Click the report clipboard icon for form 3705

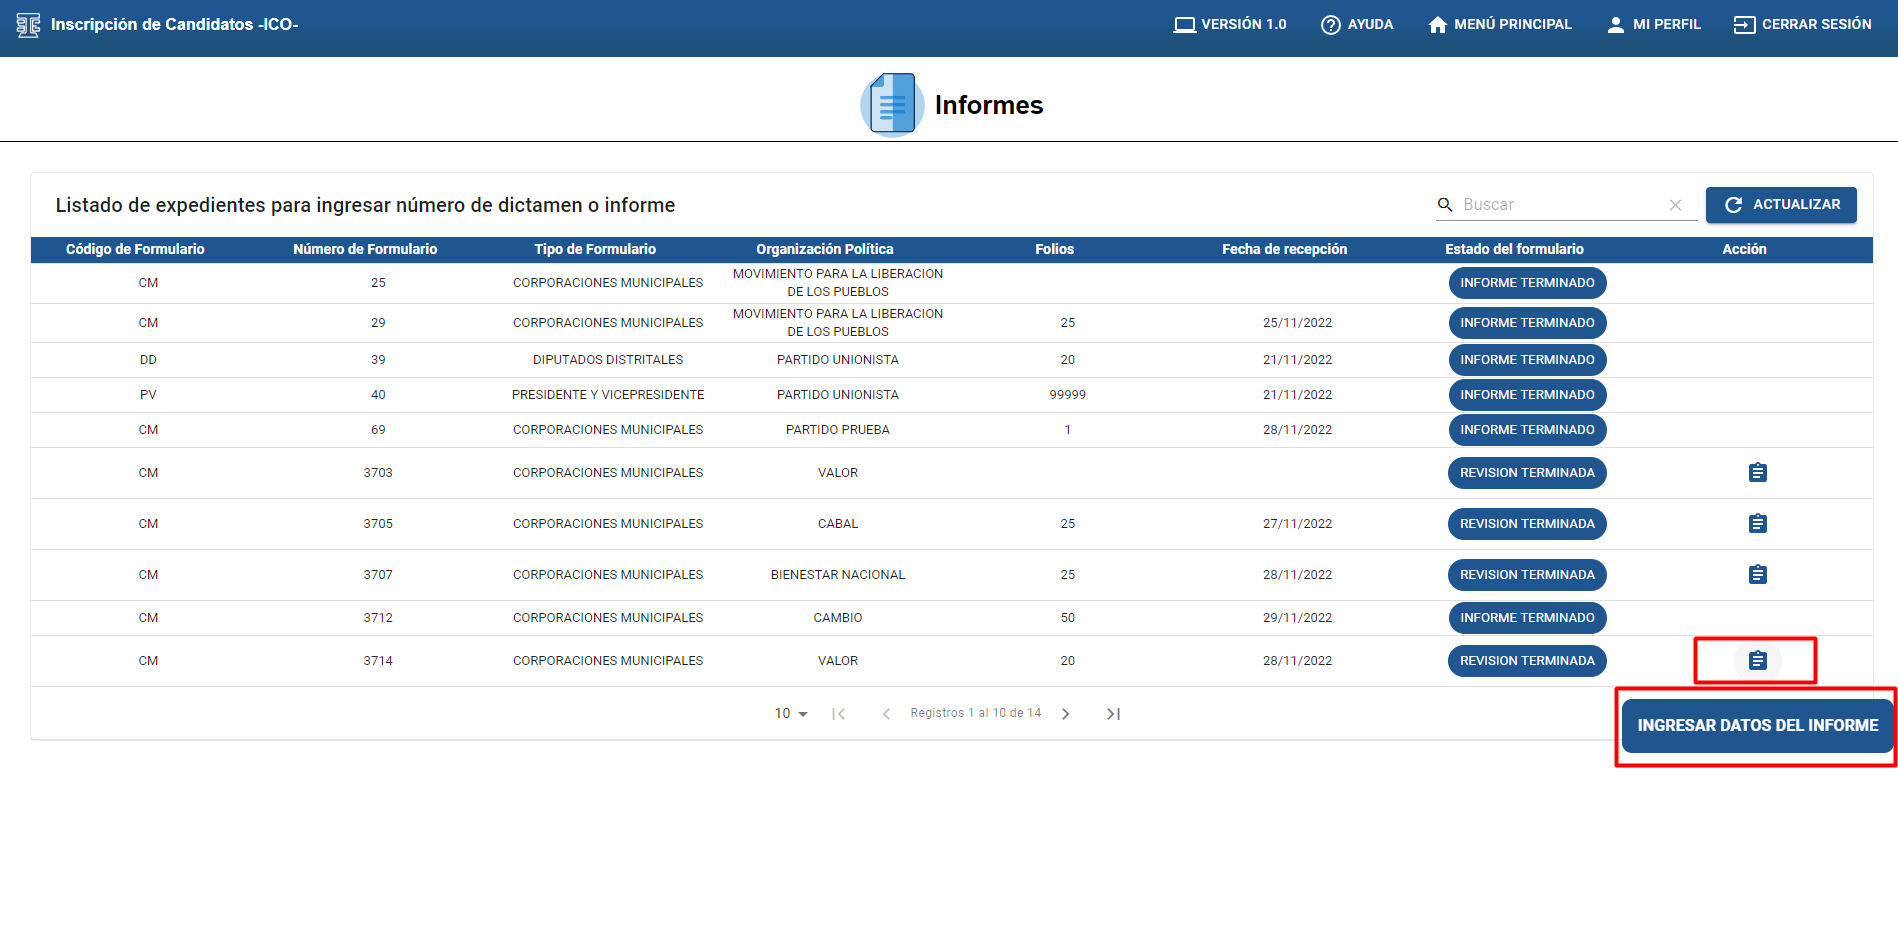1757,523
